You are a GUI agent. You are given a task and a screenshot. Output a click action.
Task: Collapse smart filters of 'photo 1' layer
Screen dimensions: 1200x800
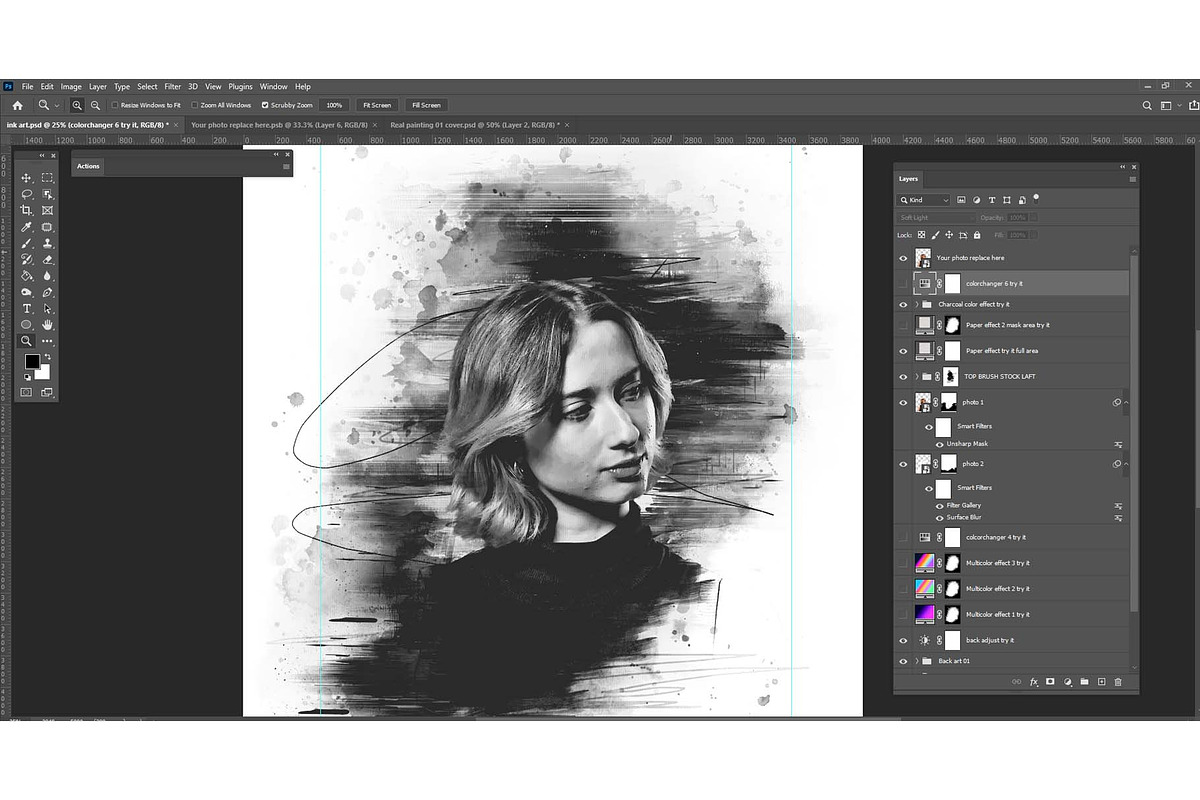[1126, 402]
